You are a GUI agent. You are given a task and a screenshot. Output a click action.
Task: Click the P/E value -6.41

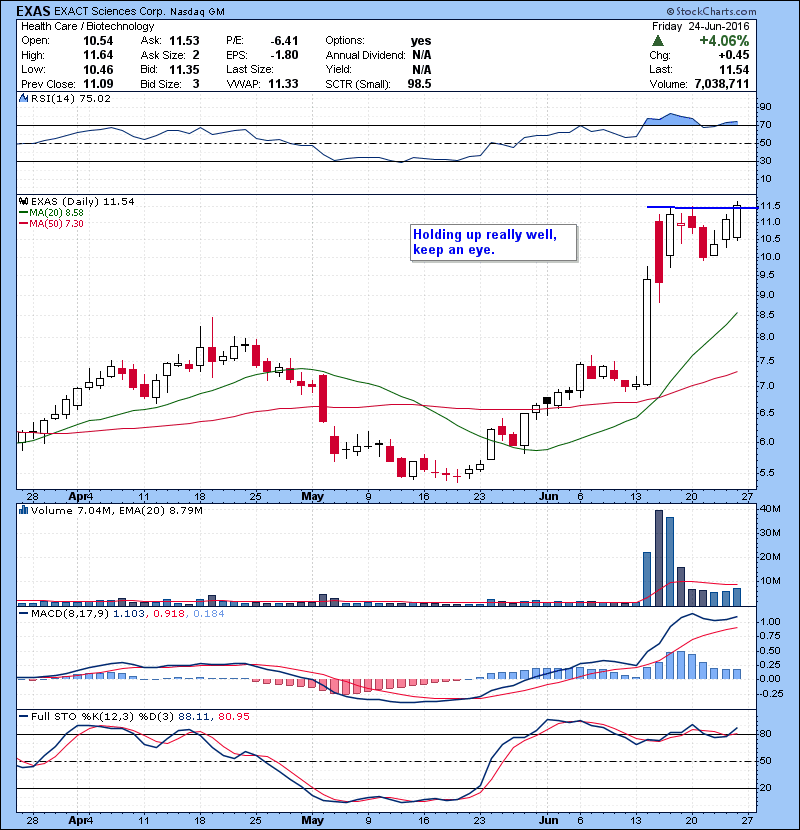[x=284, y=41]
